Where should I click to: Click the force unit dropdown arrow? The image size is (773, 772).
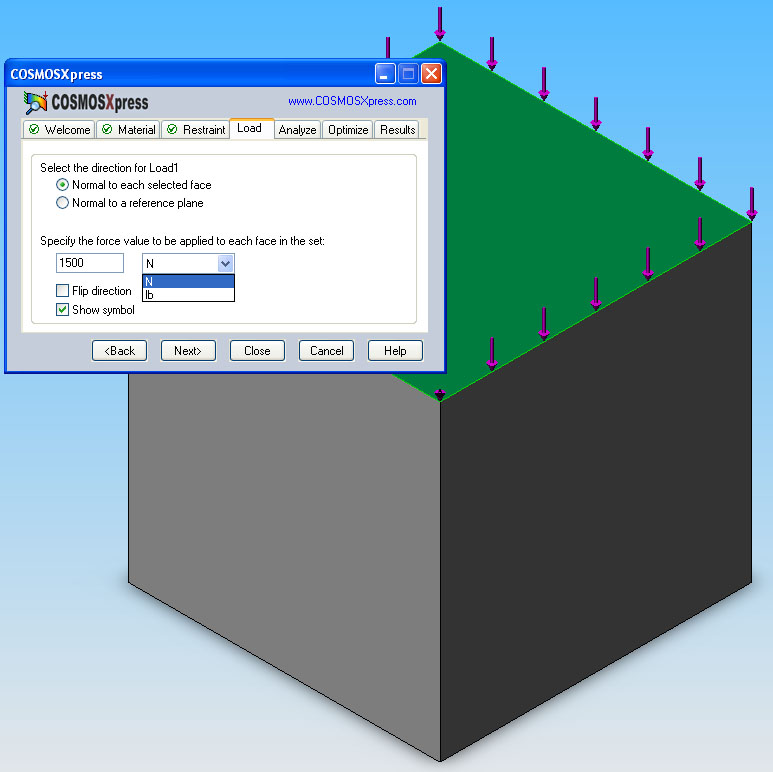click(x=225, y=263)
